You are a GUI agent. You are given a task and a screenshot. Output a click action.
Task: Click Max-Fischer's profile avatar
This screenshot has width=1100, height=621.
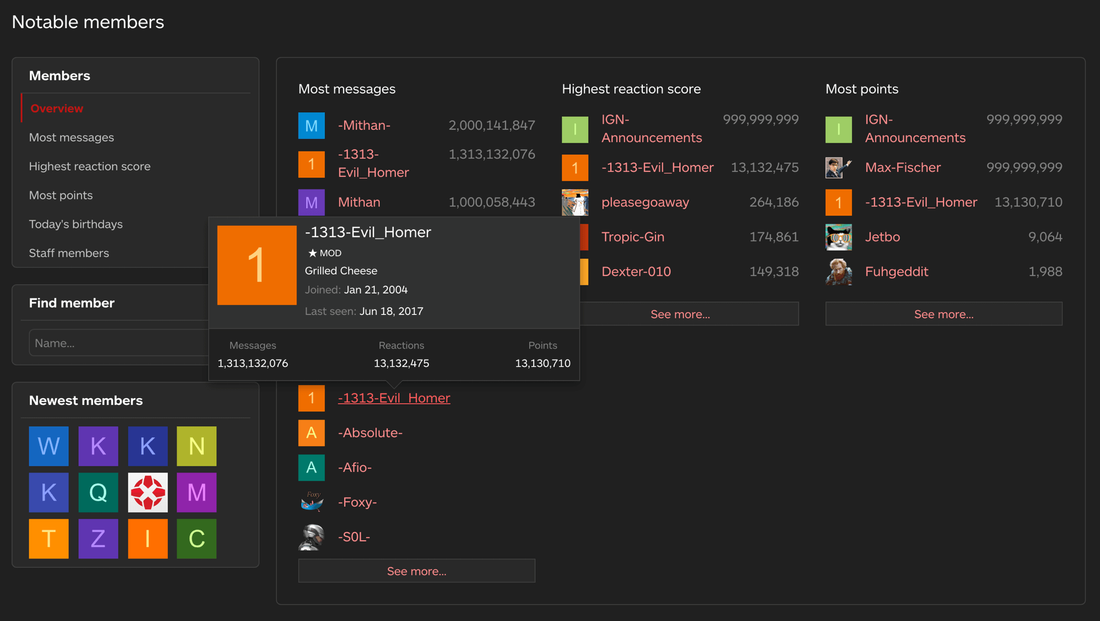838,167
